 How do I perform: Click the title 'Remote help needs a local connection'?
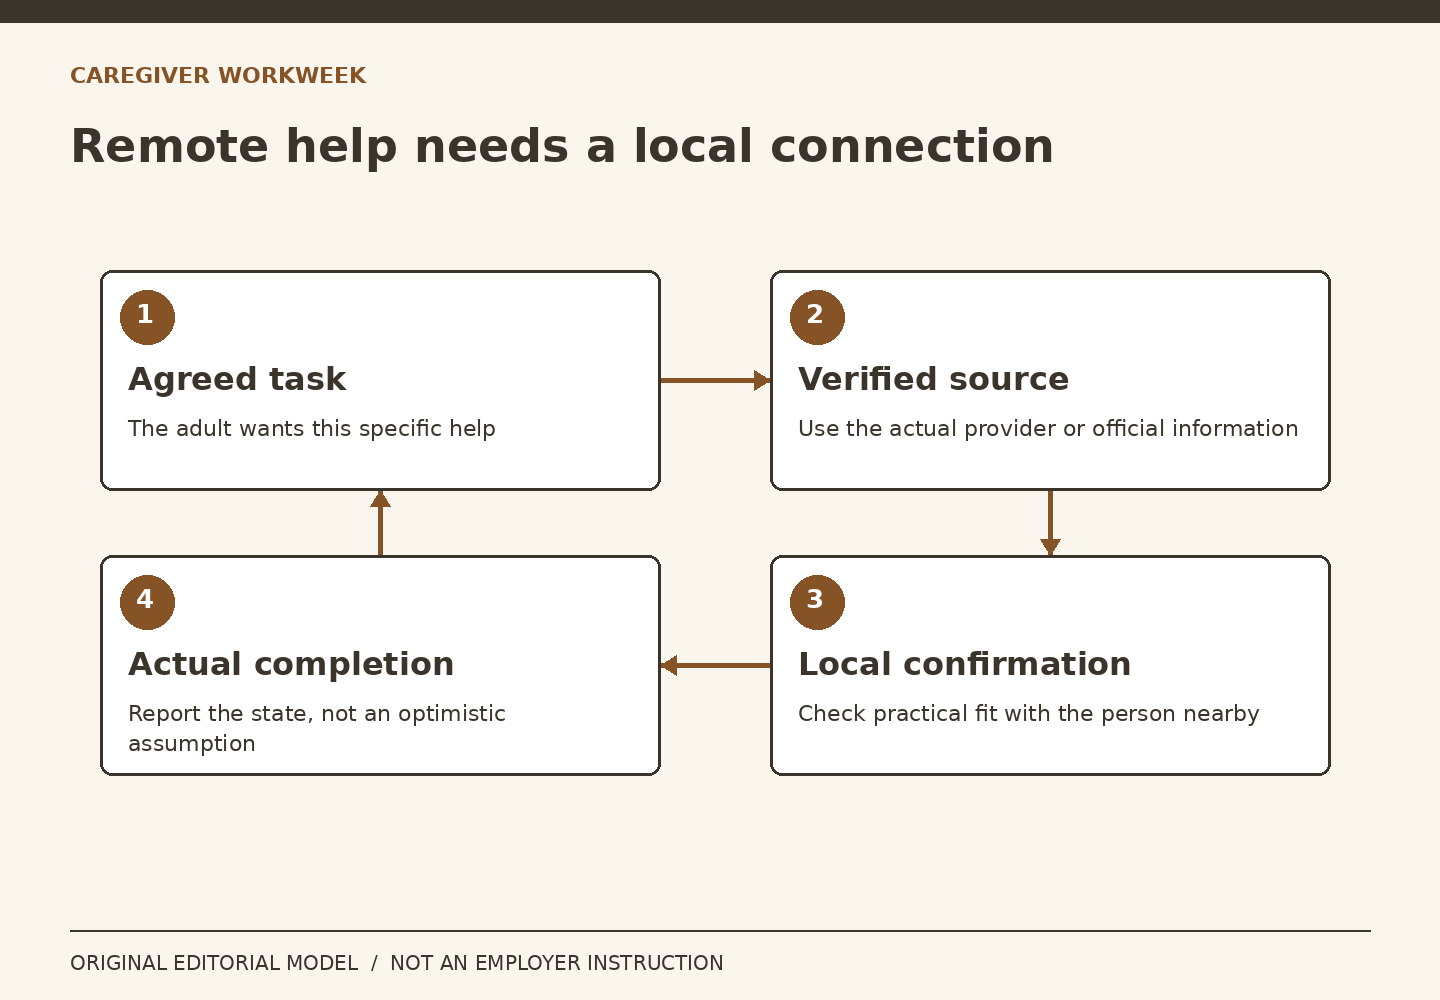[x=562, y=147]
